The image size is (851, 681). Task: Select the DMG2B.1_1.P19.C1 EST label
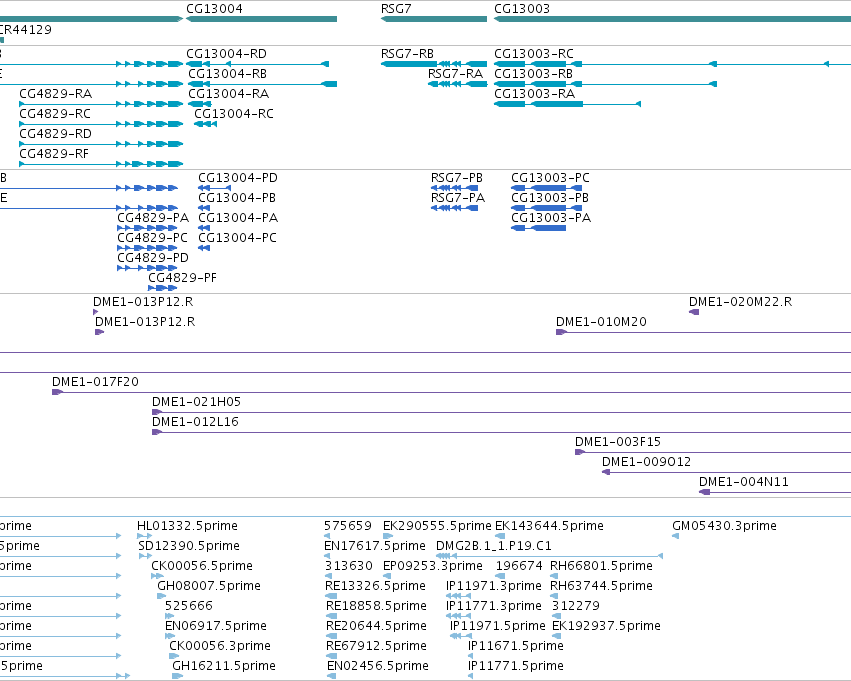494,546
